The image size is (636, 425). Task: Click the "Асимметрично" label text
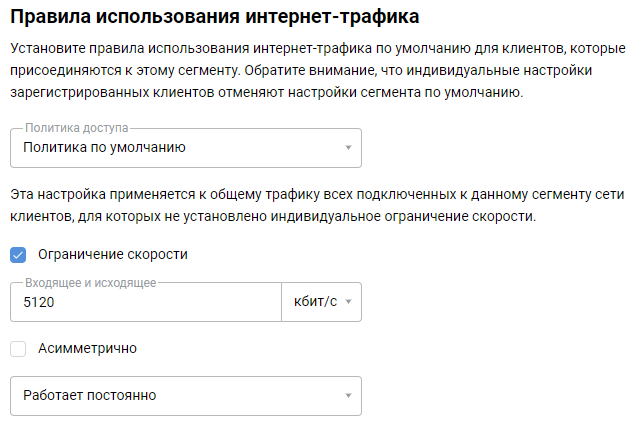click(87, 349)
